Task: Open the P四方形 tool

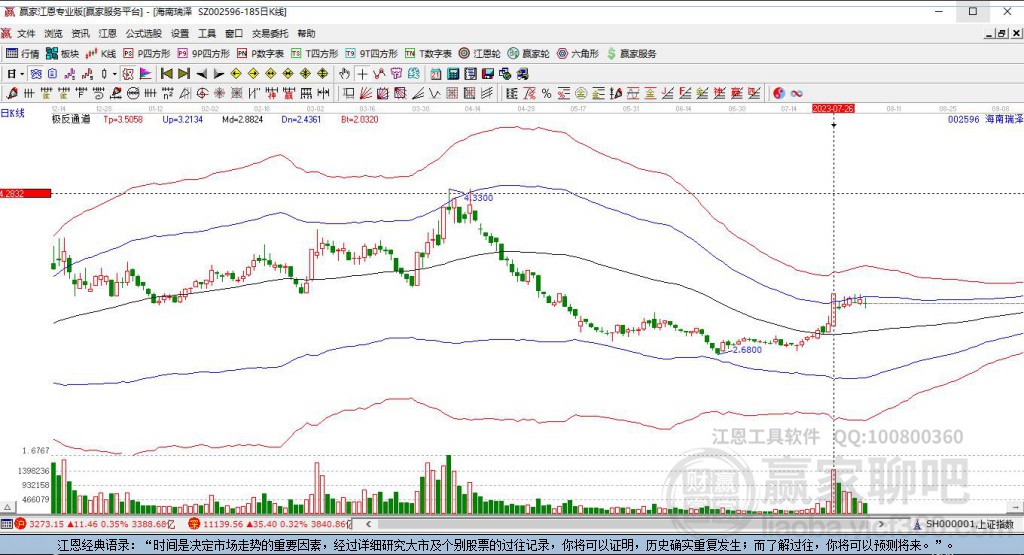Action: tap(146, 54)
